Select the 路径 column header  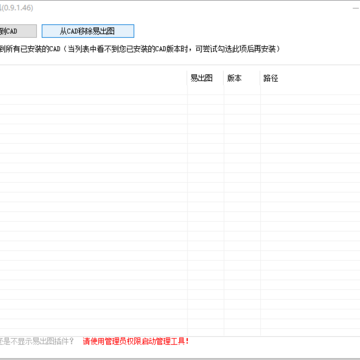(x=310, y=79)
